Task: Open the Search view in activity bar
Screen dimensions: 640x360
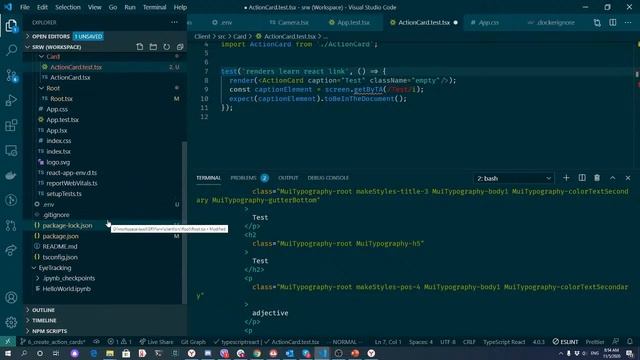Action: 11,50
